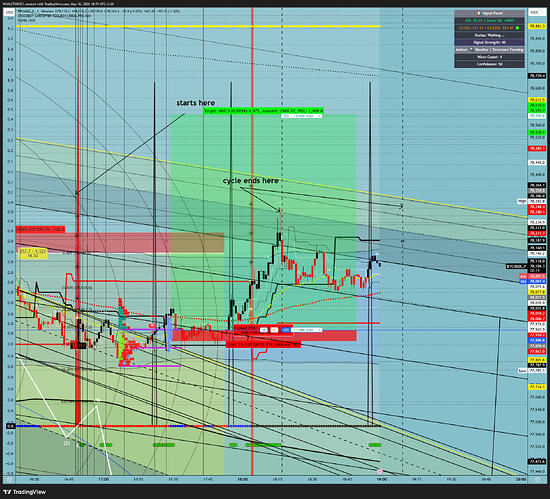The image size is (550, 499).
Task: Click the orange-text button on red order label
Action: click(x=274, y=330)
